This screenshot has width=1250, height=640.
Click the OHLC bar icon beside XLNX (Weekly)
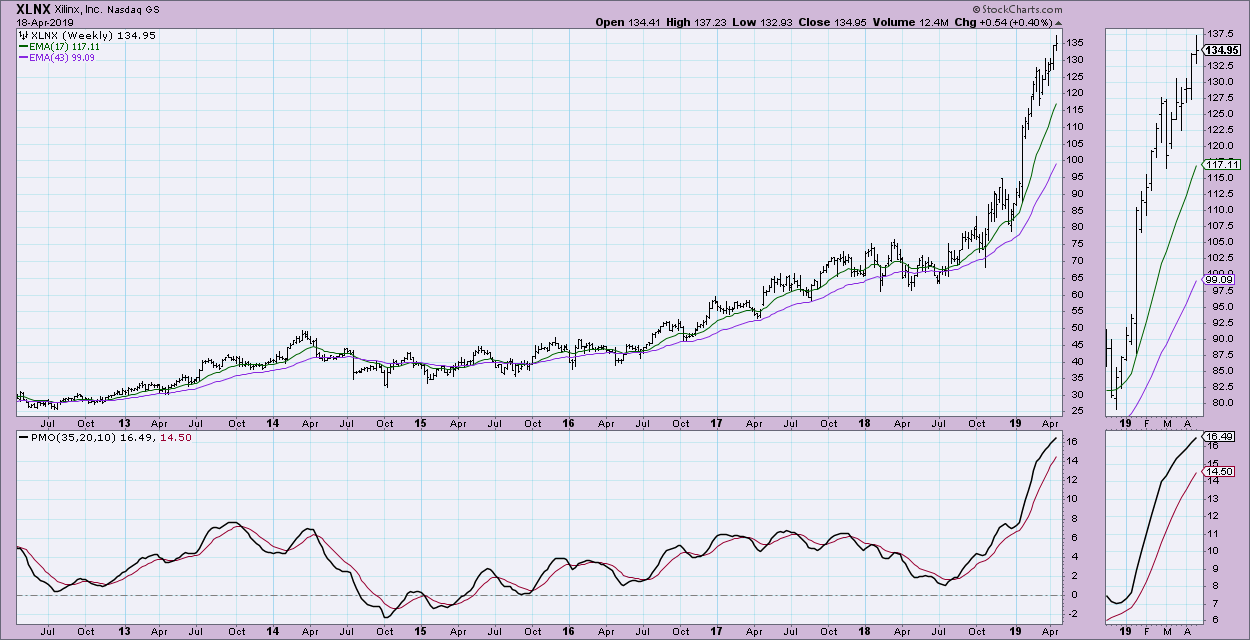point(26,34)
